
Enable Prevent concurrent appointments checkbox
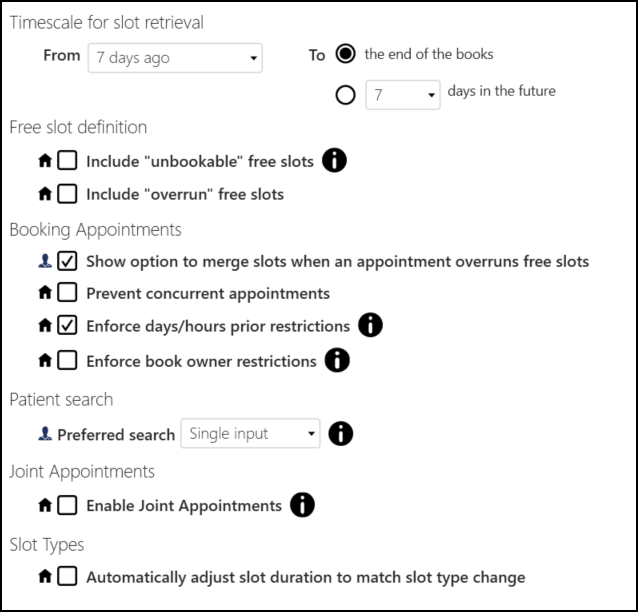pos(67,293)
